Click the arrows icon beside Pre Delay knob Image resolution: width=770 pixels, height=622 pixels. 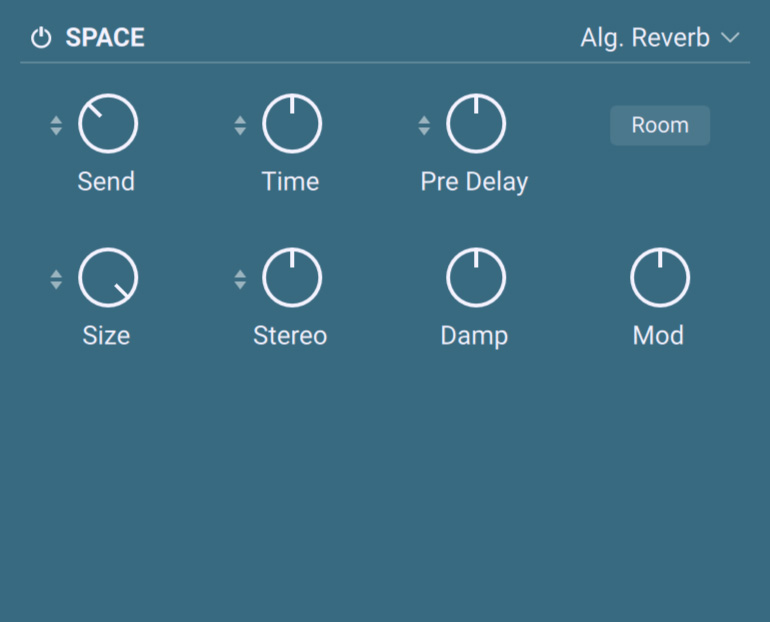(x=424, y=126)
